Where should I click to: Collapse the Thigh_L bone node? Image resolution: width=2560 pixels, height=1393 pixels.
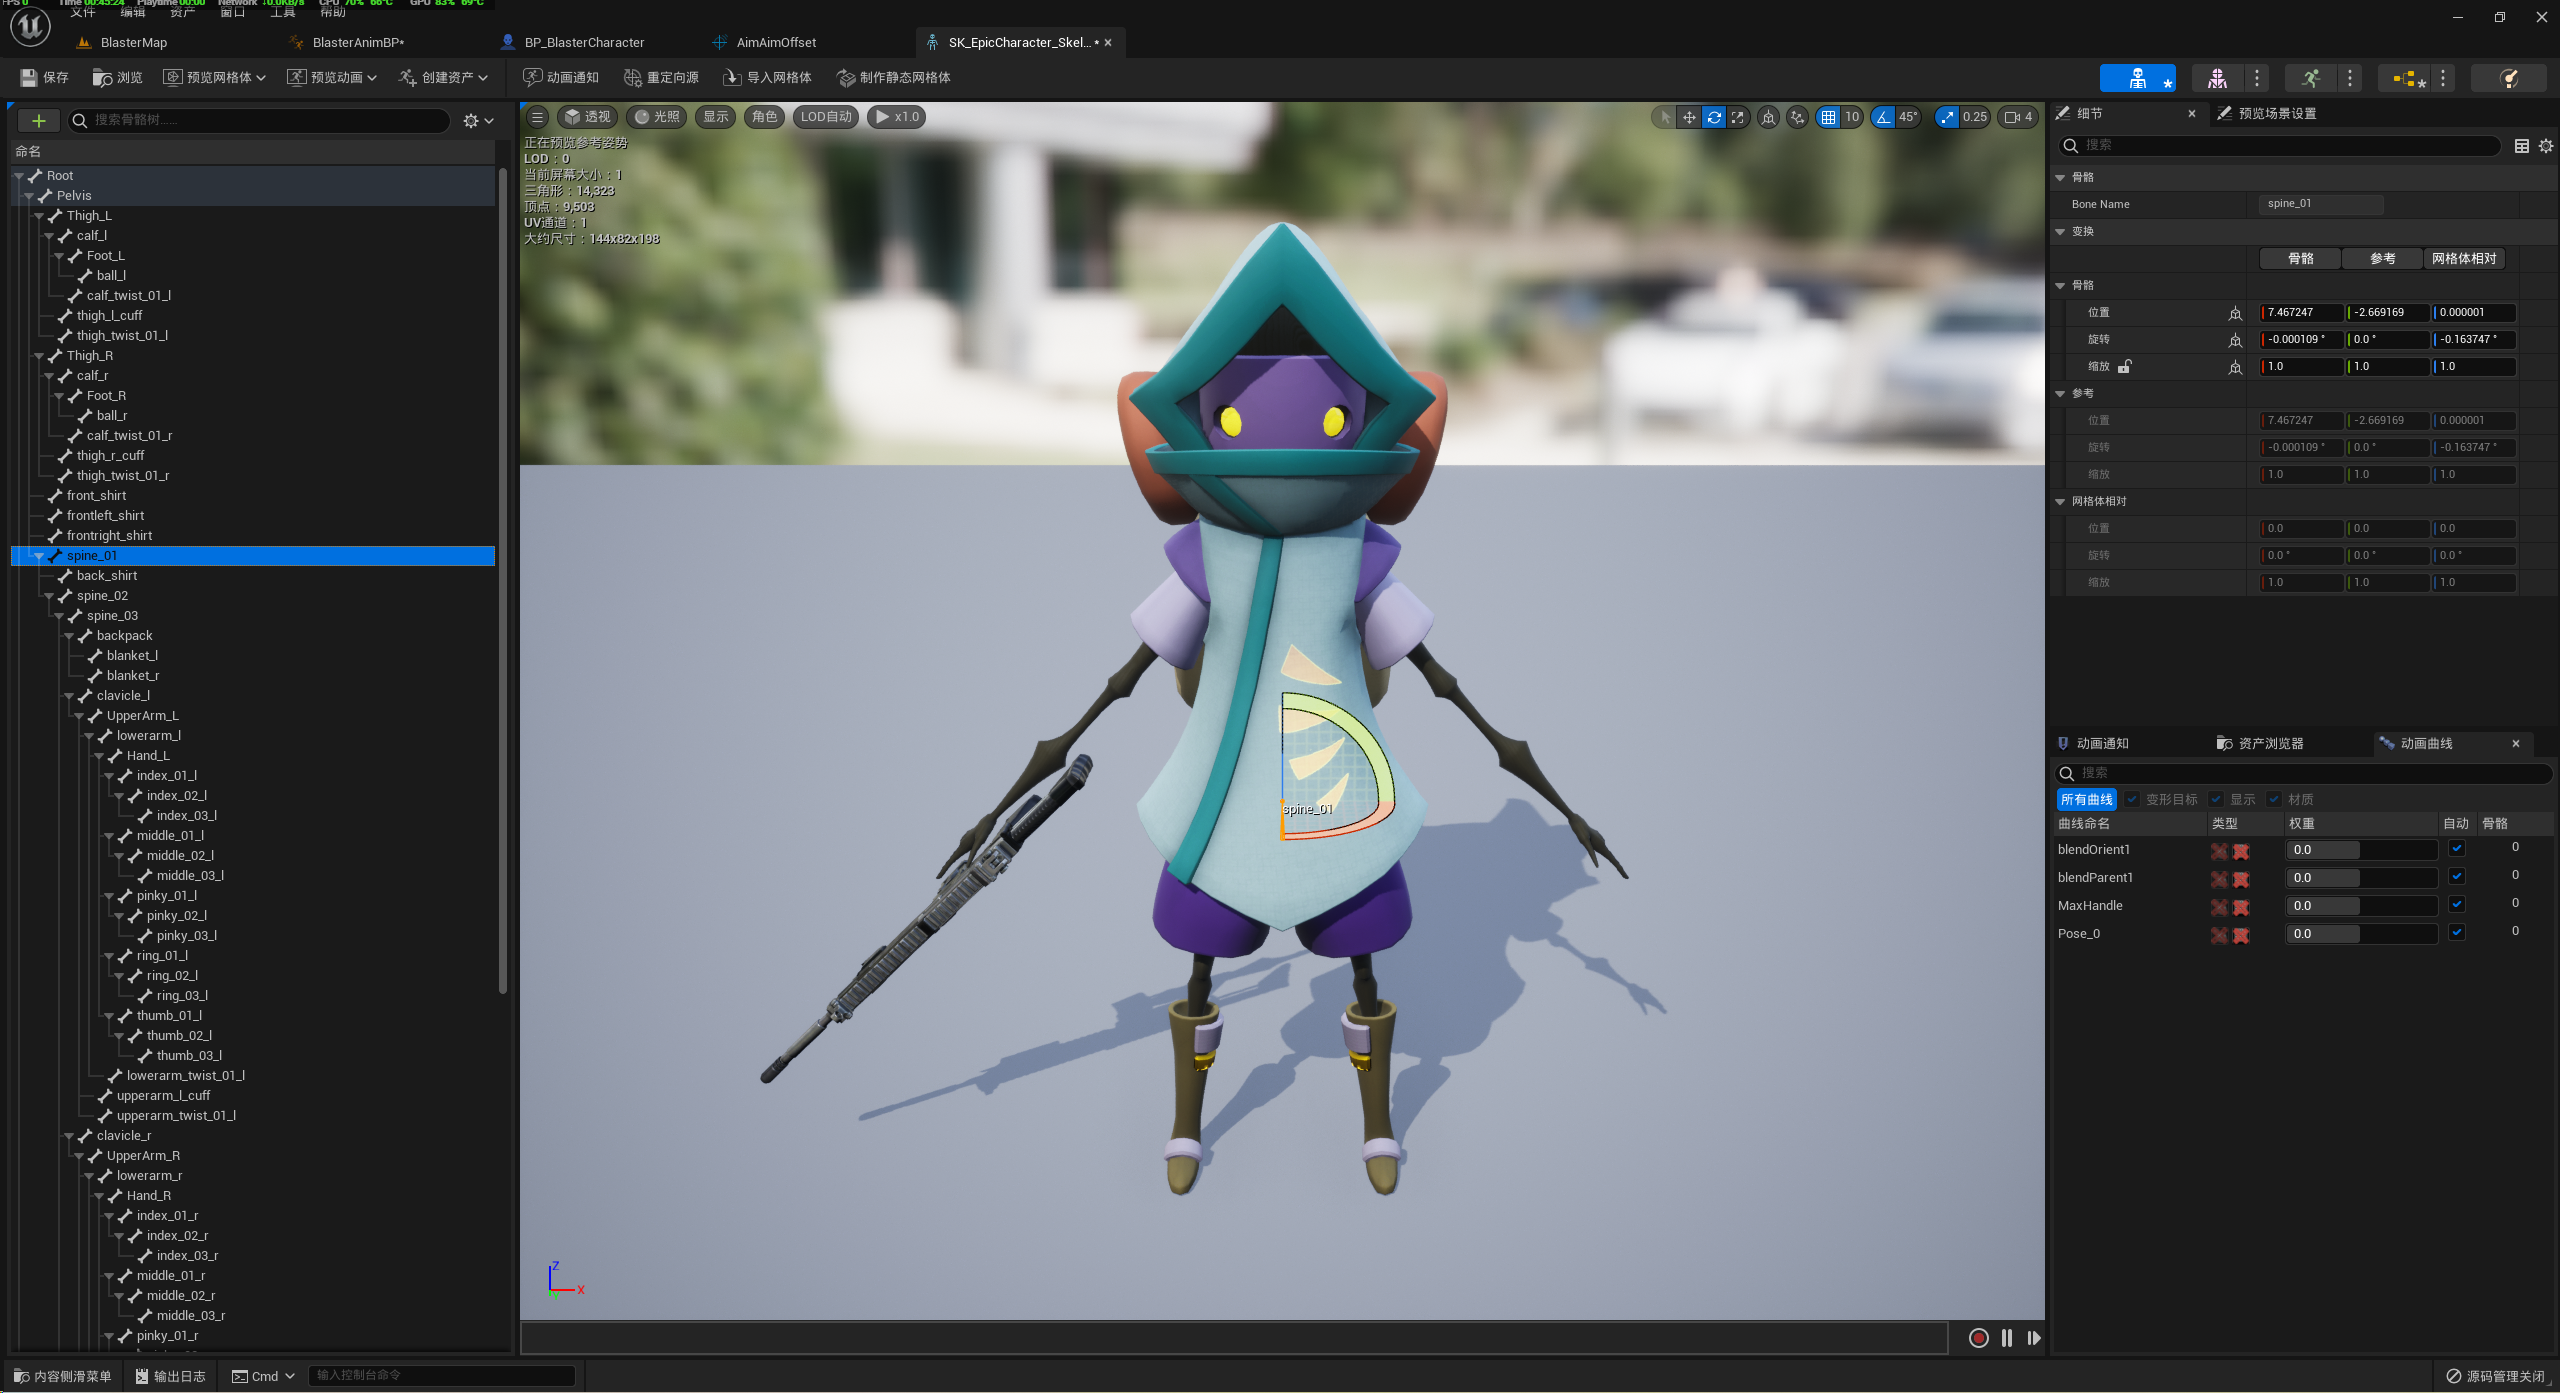39,216
